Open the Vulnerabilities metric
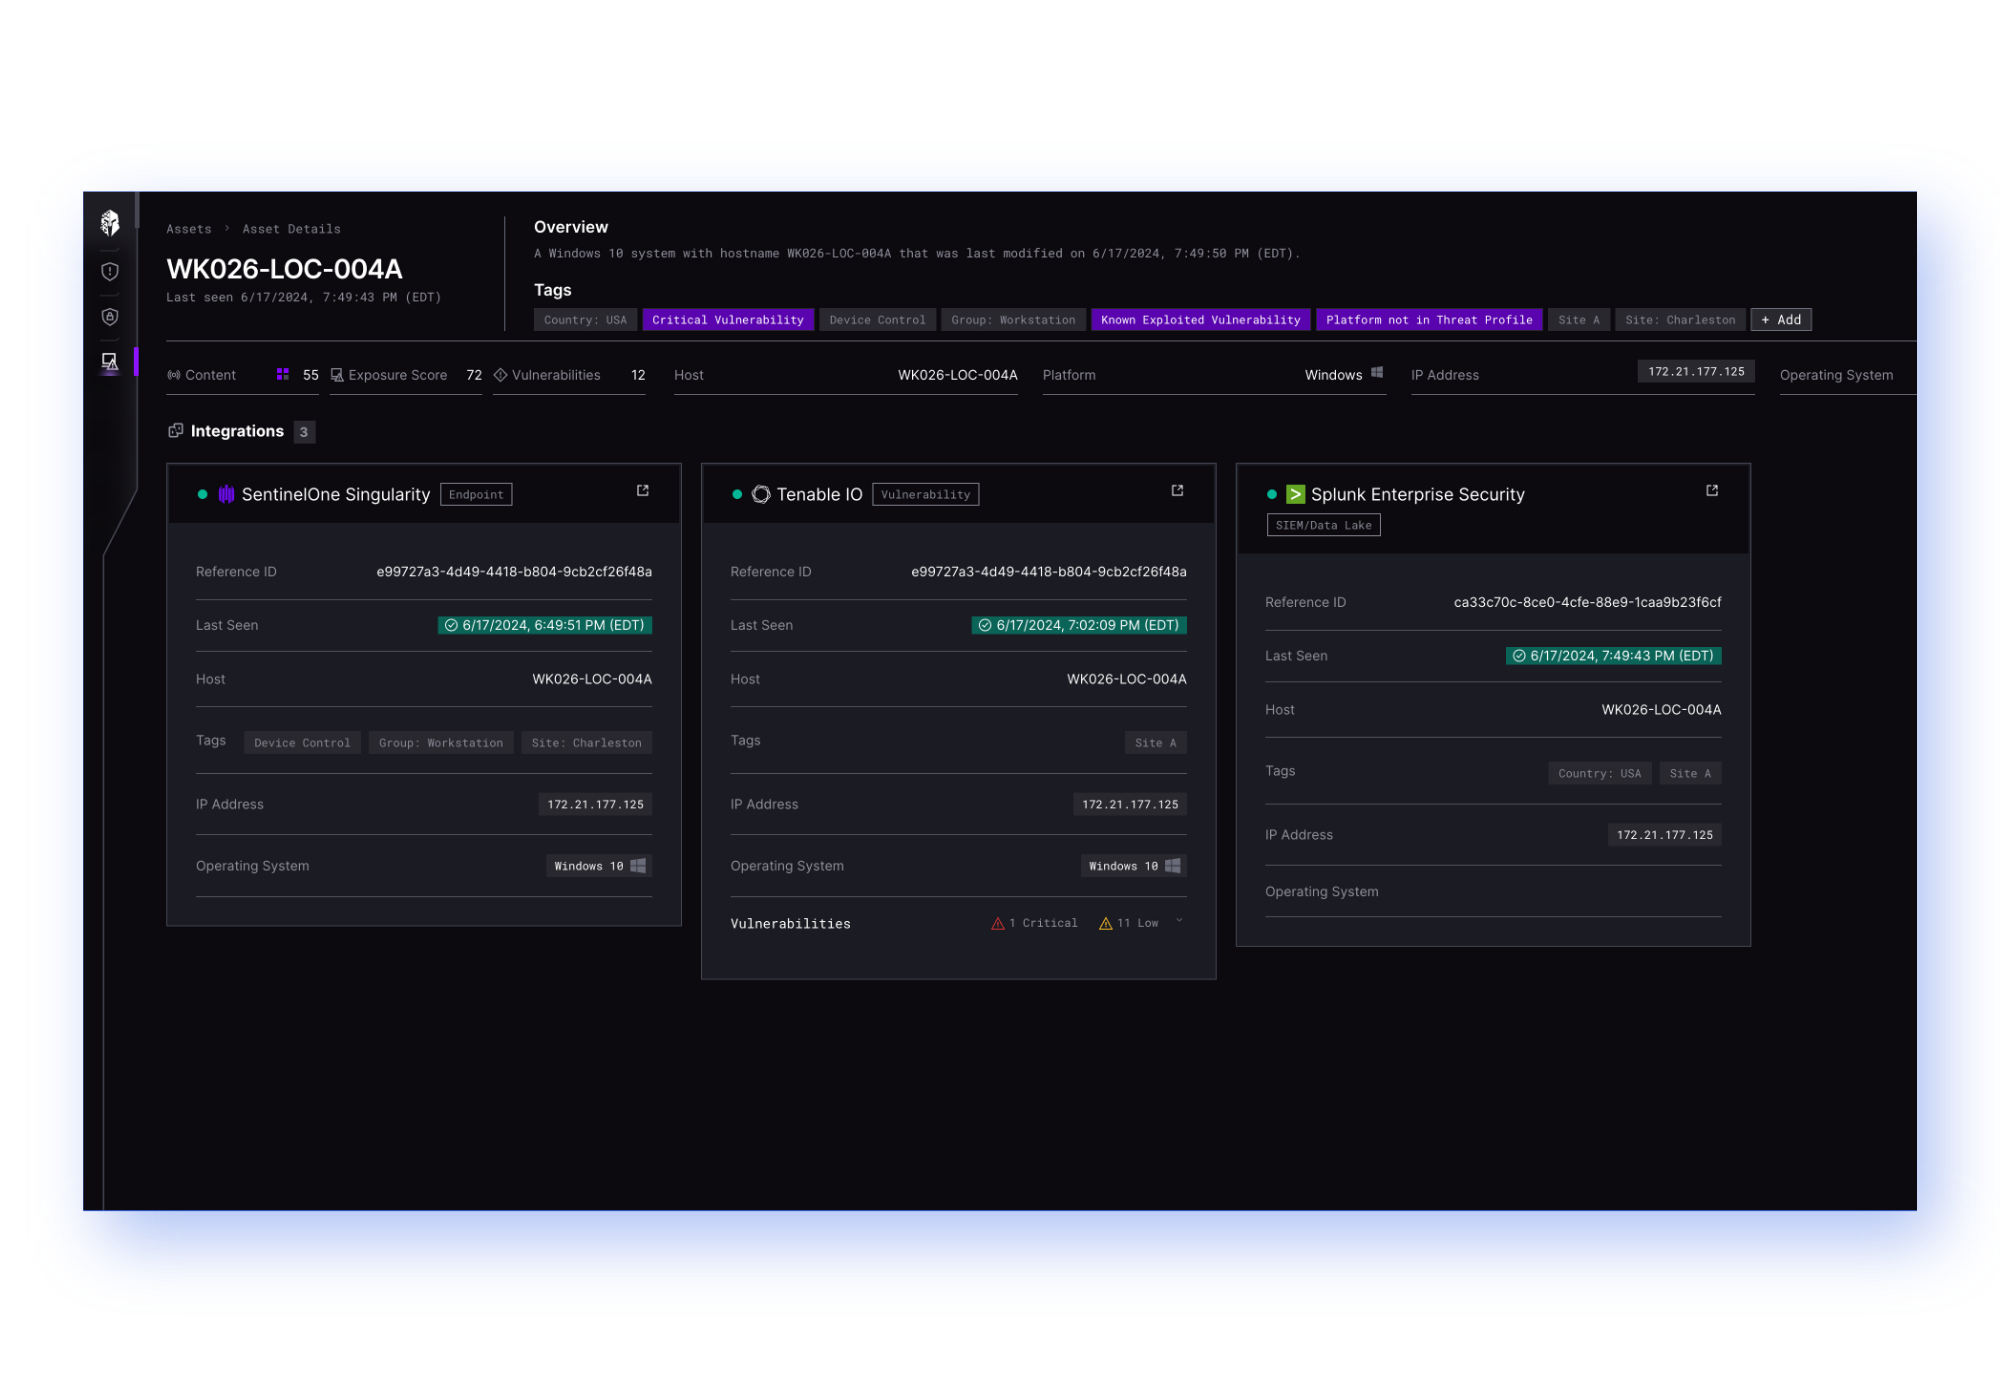 569,375
